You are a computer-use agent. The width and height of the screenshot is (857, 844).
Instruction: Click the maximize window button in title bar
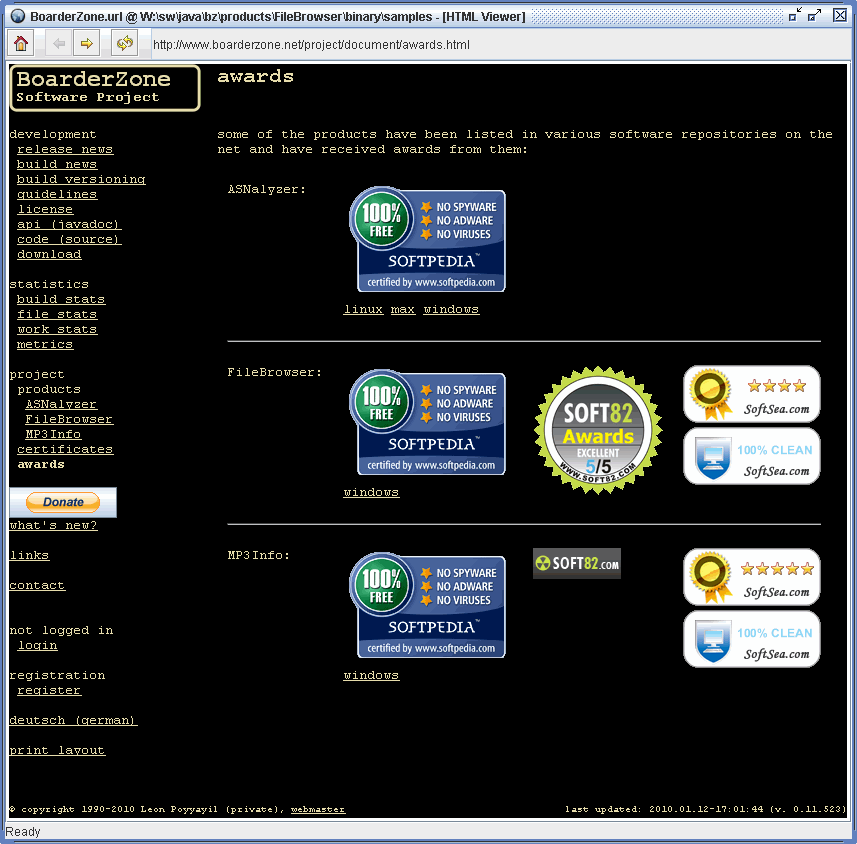(814, 15)
